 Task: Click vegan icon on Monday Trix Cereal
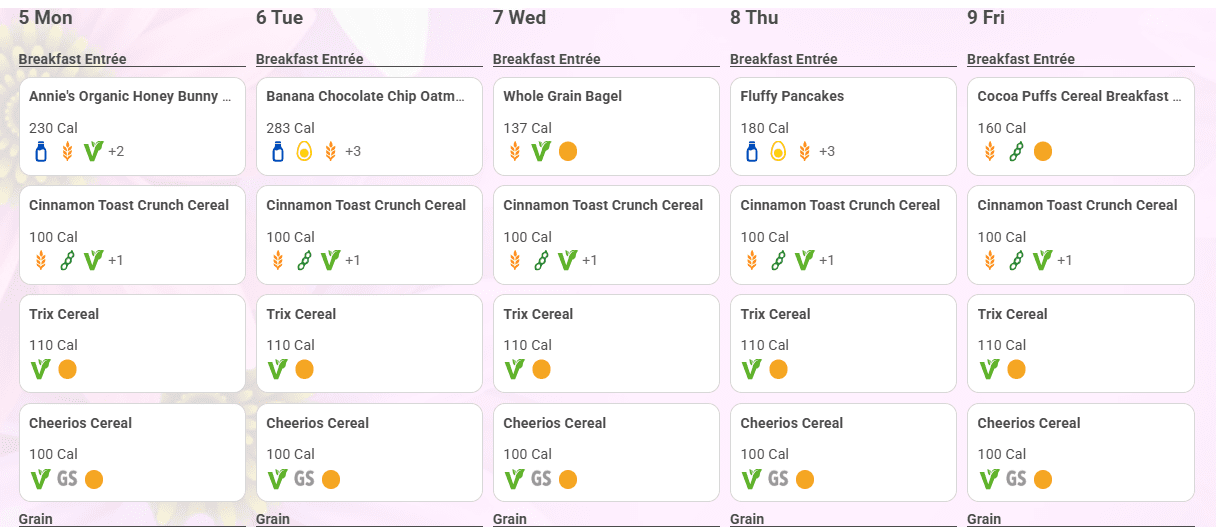pos(40,369)
